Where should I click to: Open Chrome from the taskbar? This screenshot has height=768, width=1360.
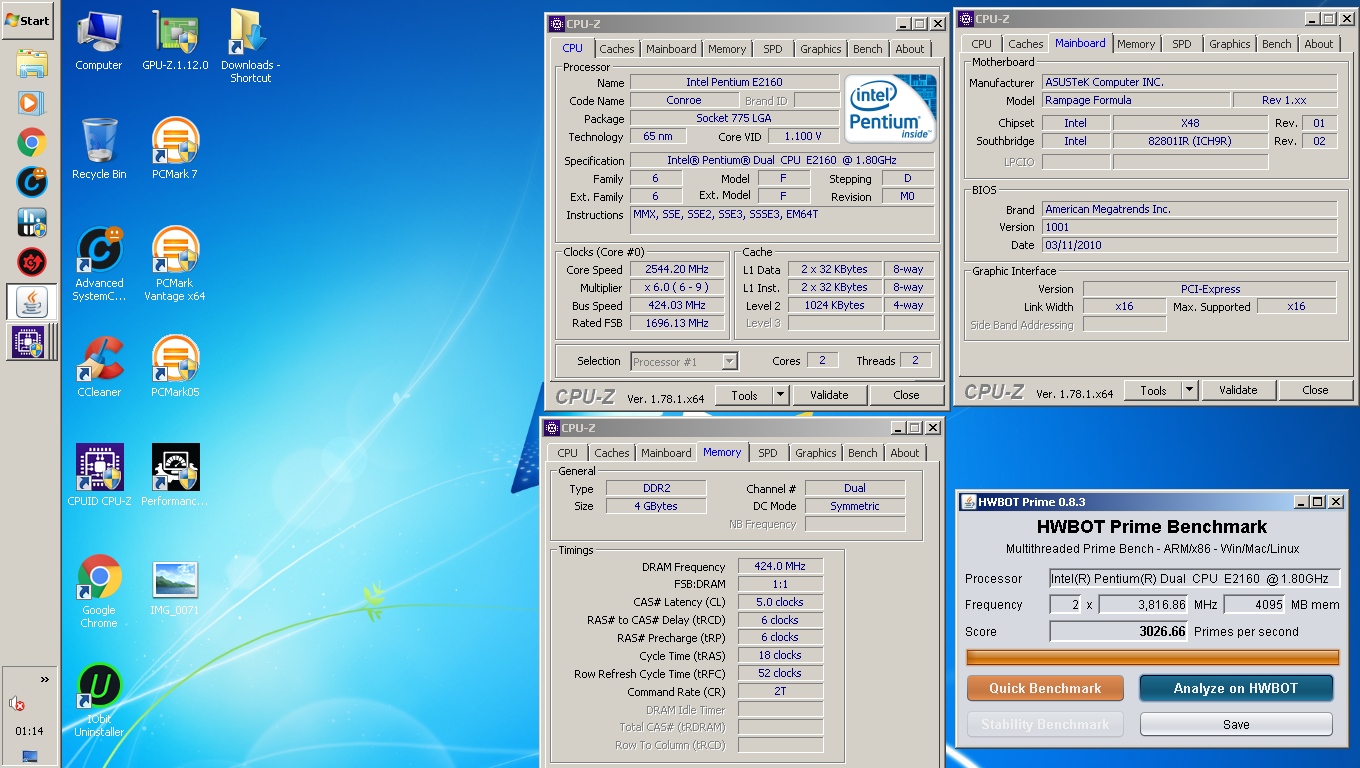click(x=32, y=142)
